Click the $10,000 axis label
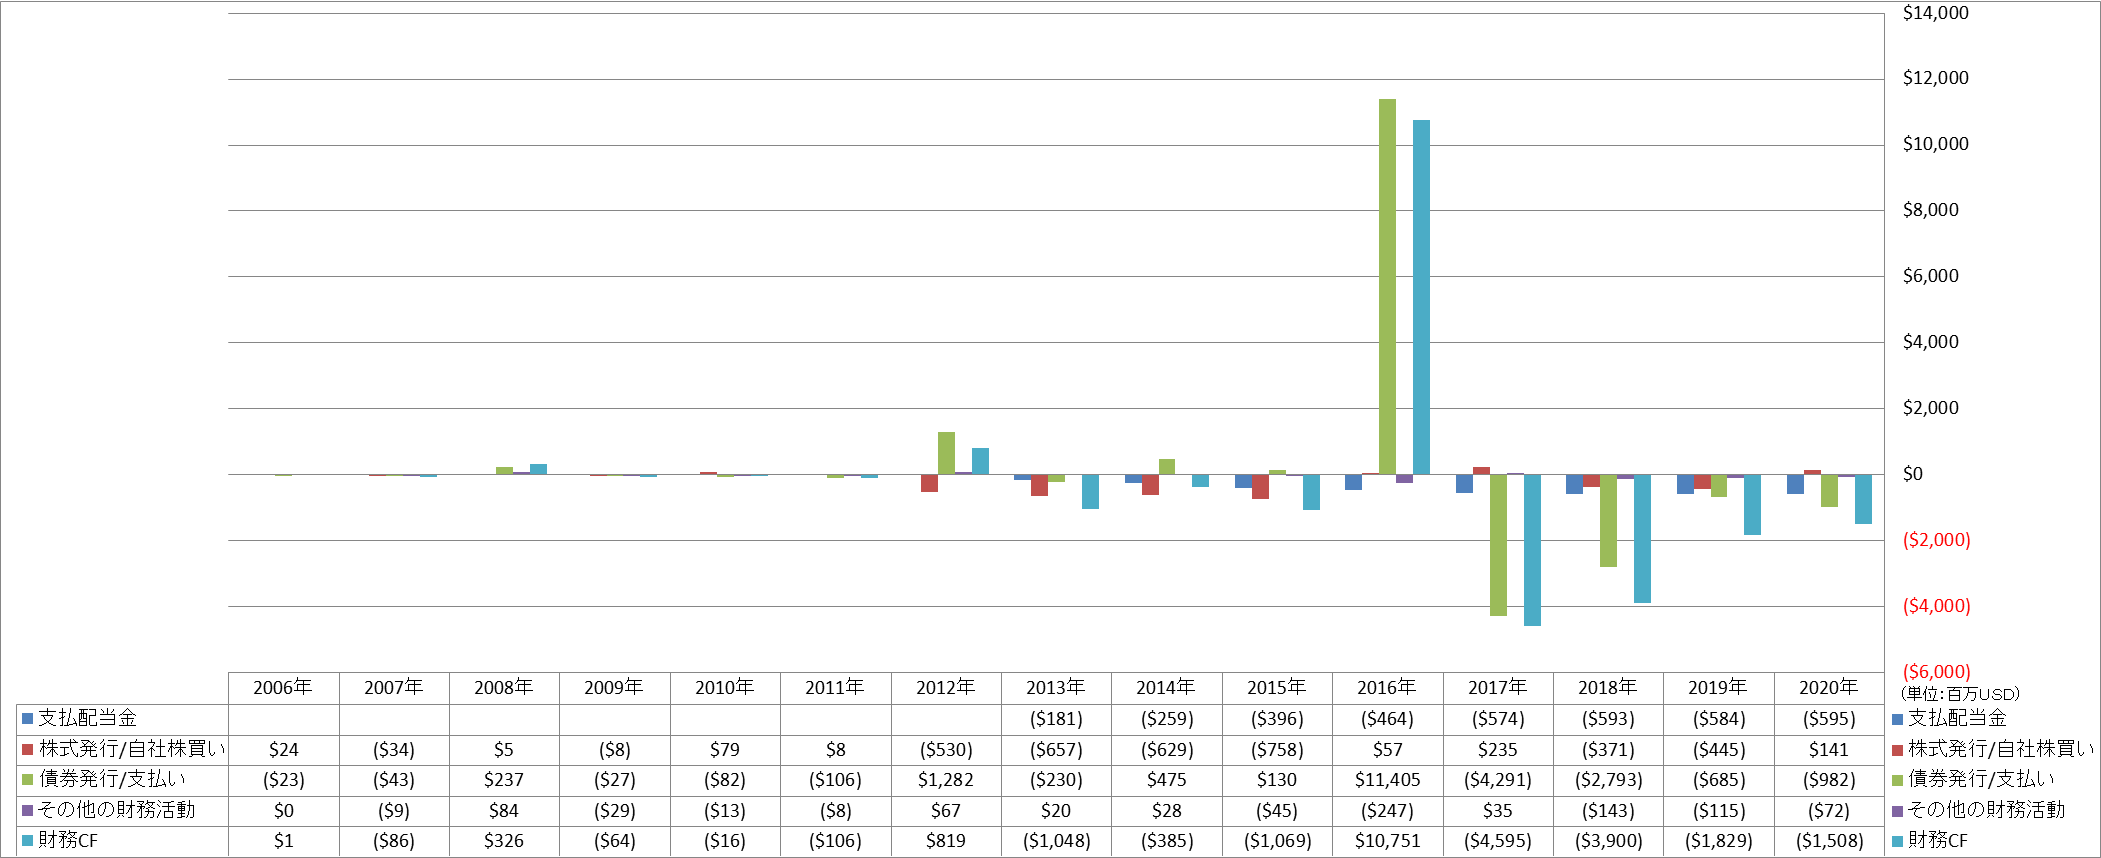This screenshot has height=858, width=2101. pyautogui.click(x=1935, y=144)
